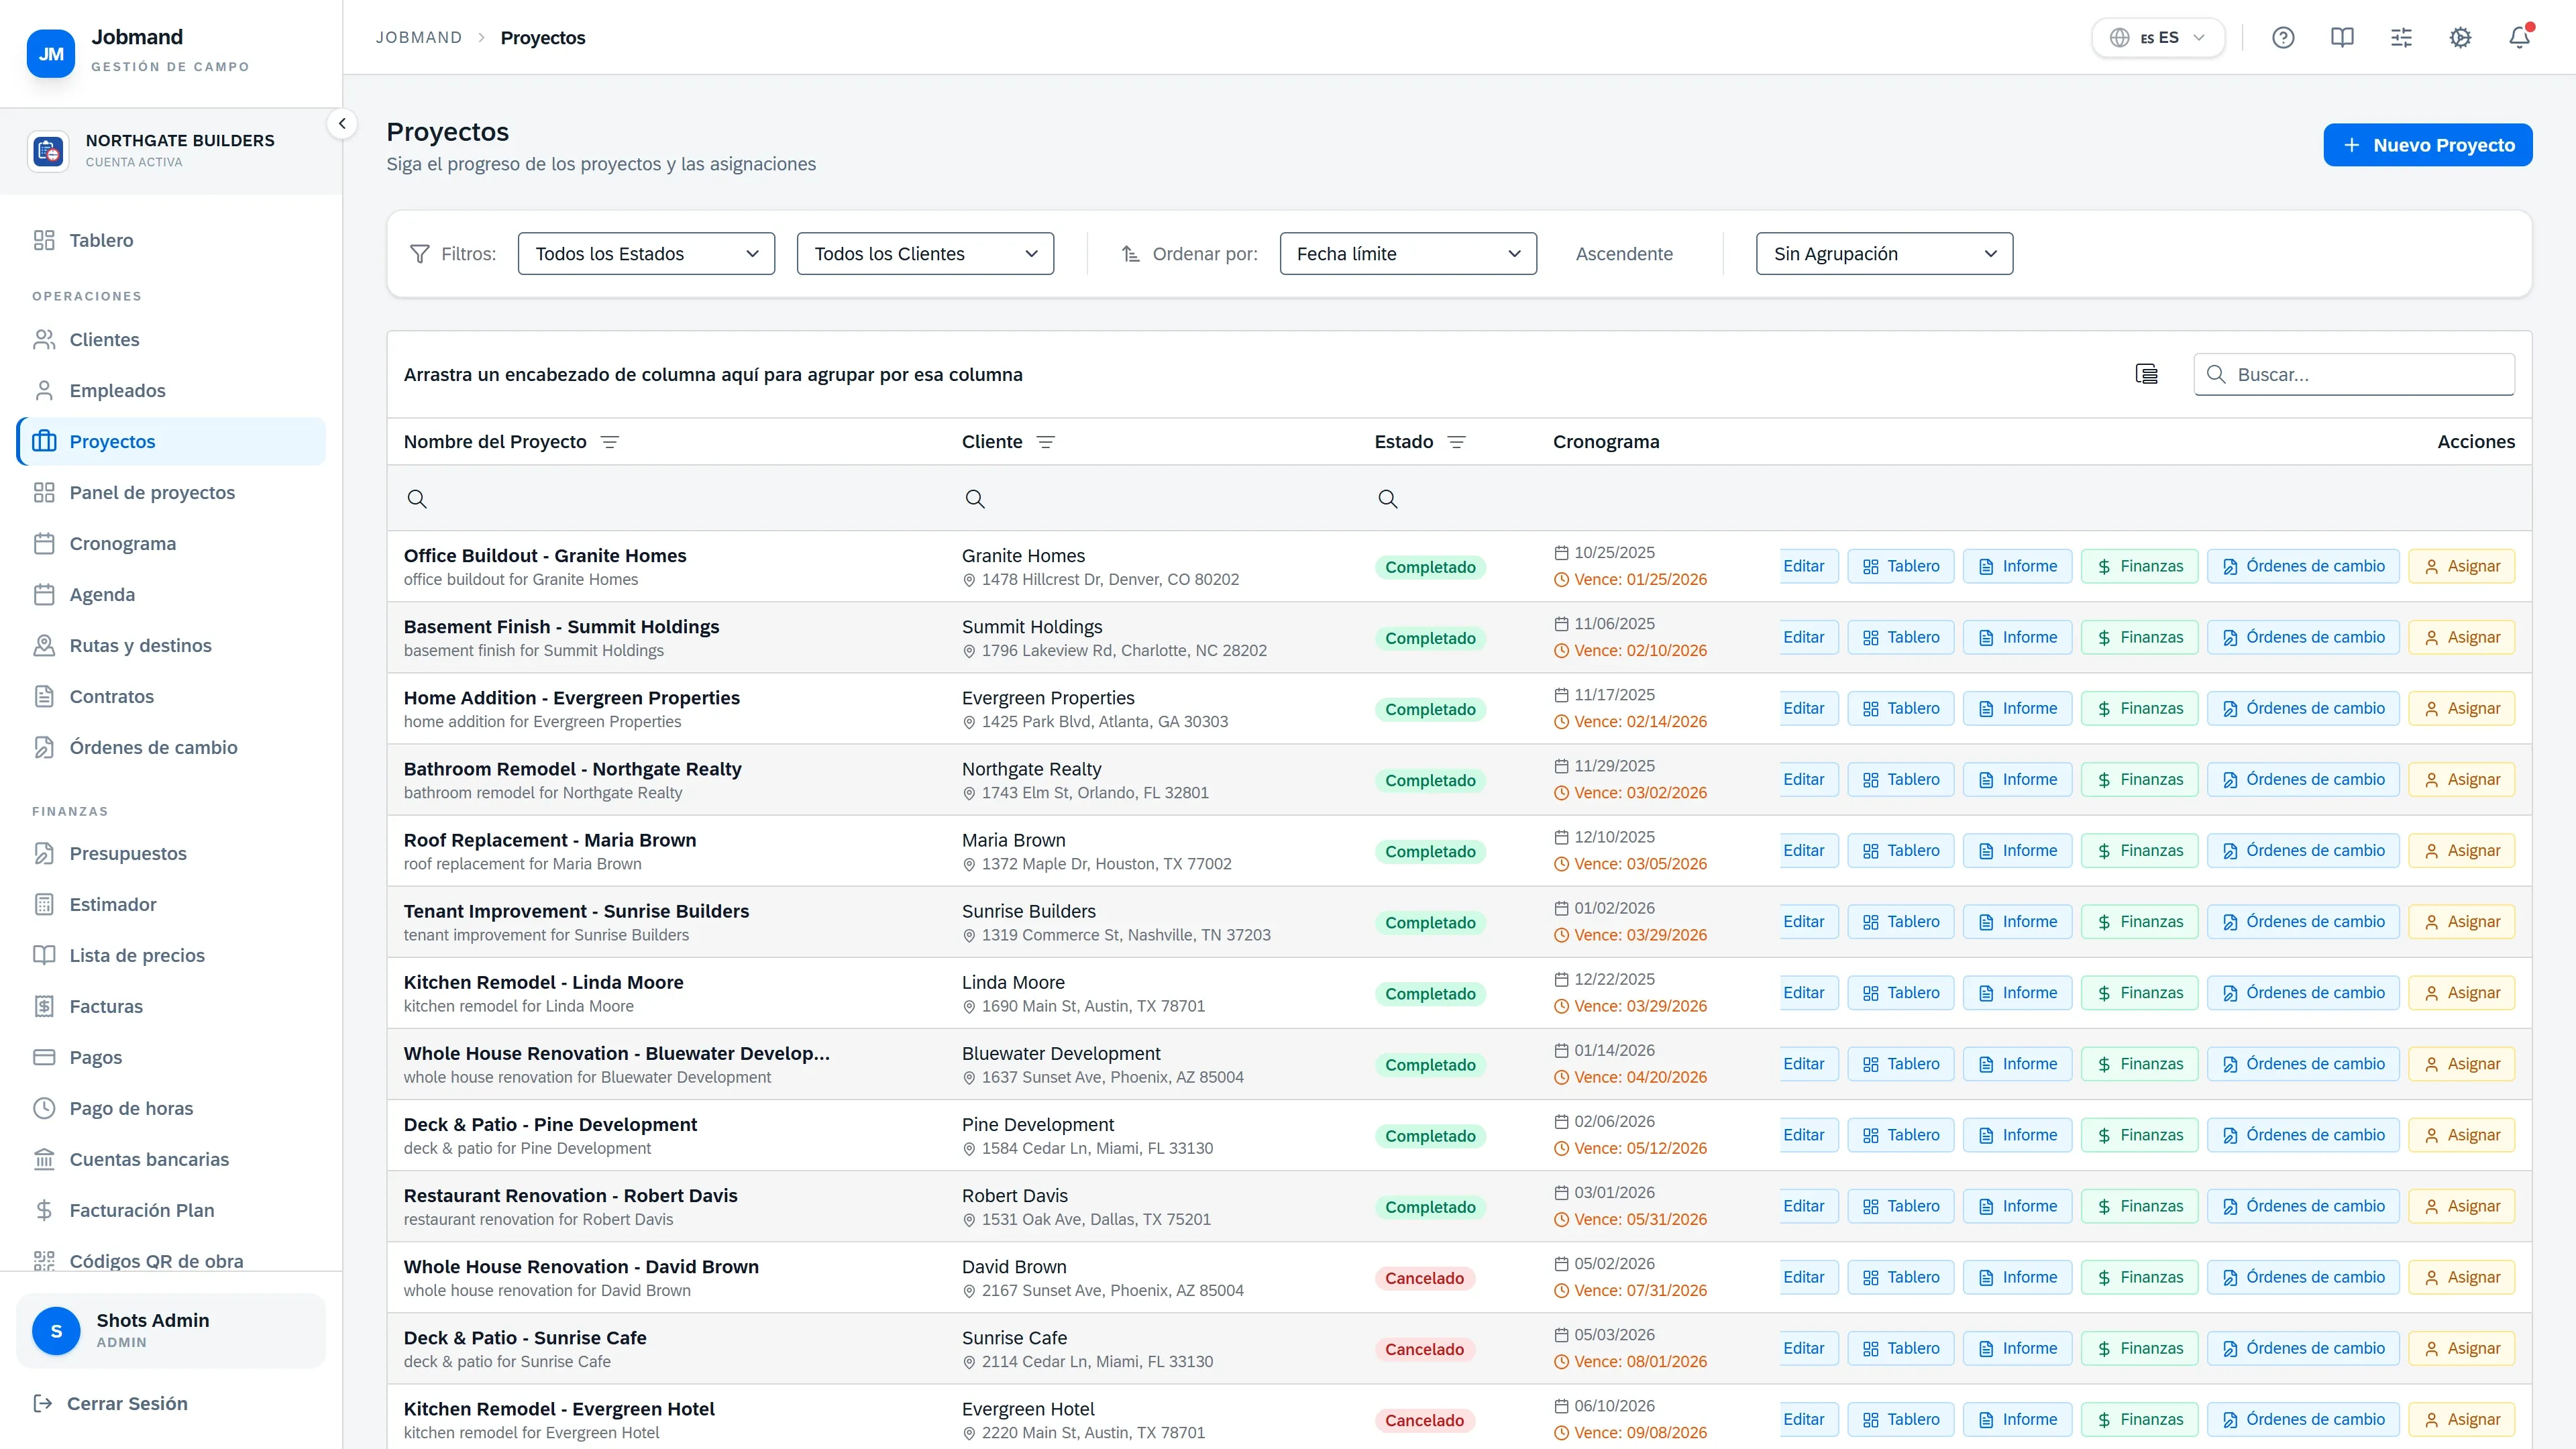
Task: Open the notifications bell
Action: coord(2519,38)
